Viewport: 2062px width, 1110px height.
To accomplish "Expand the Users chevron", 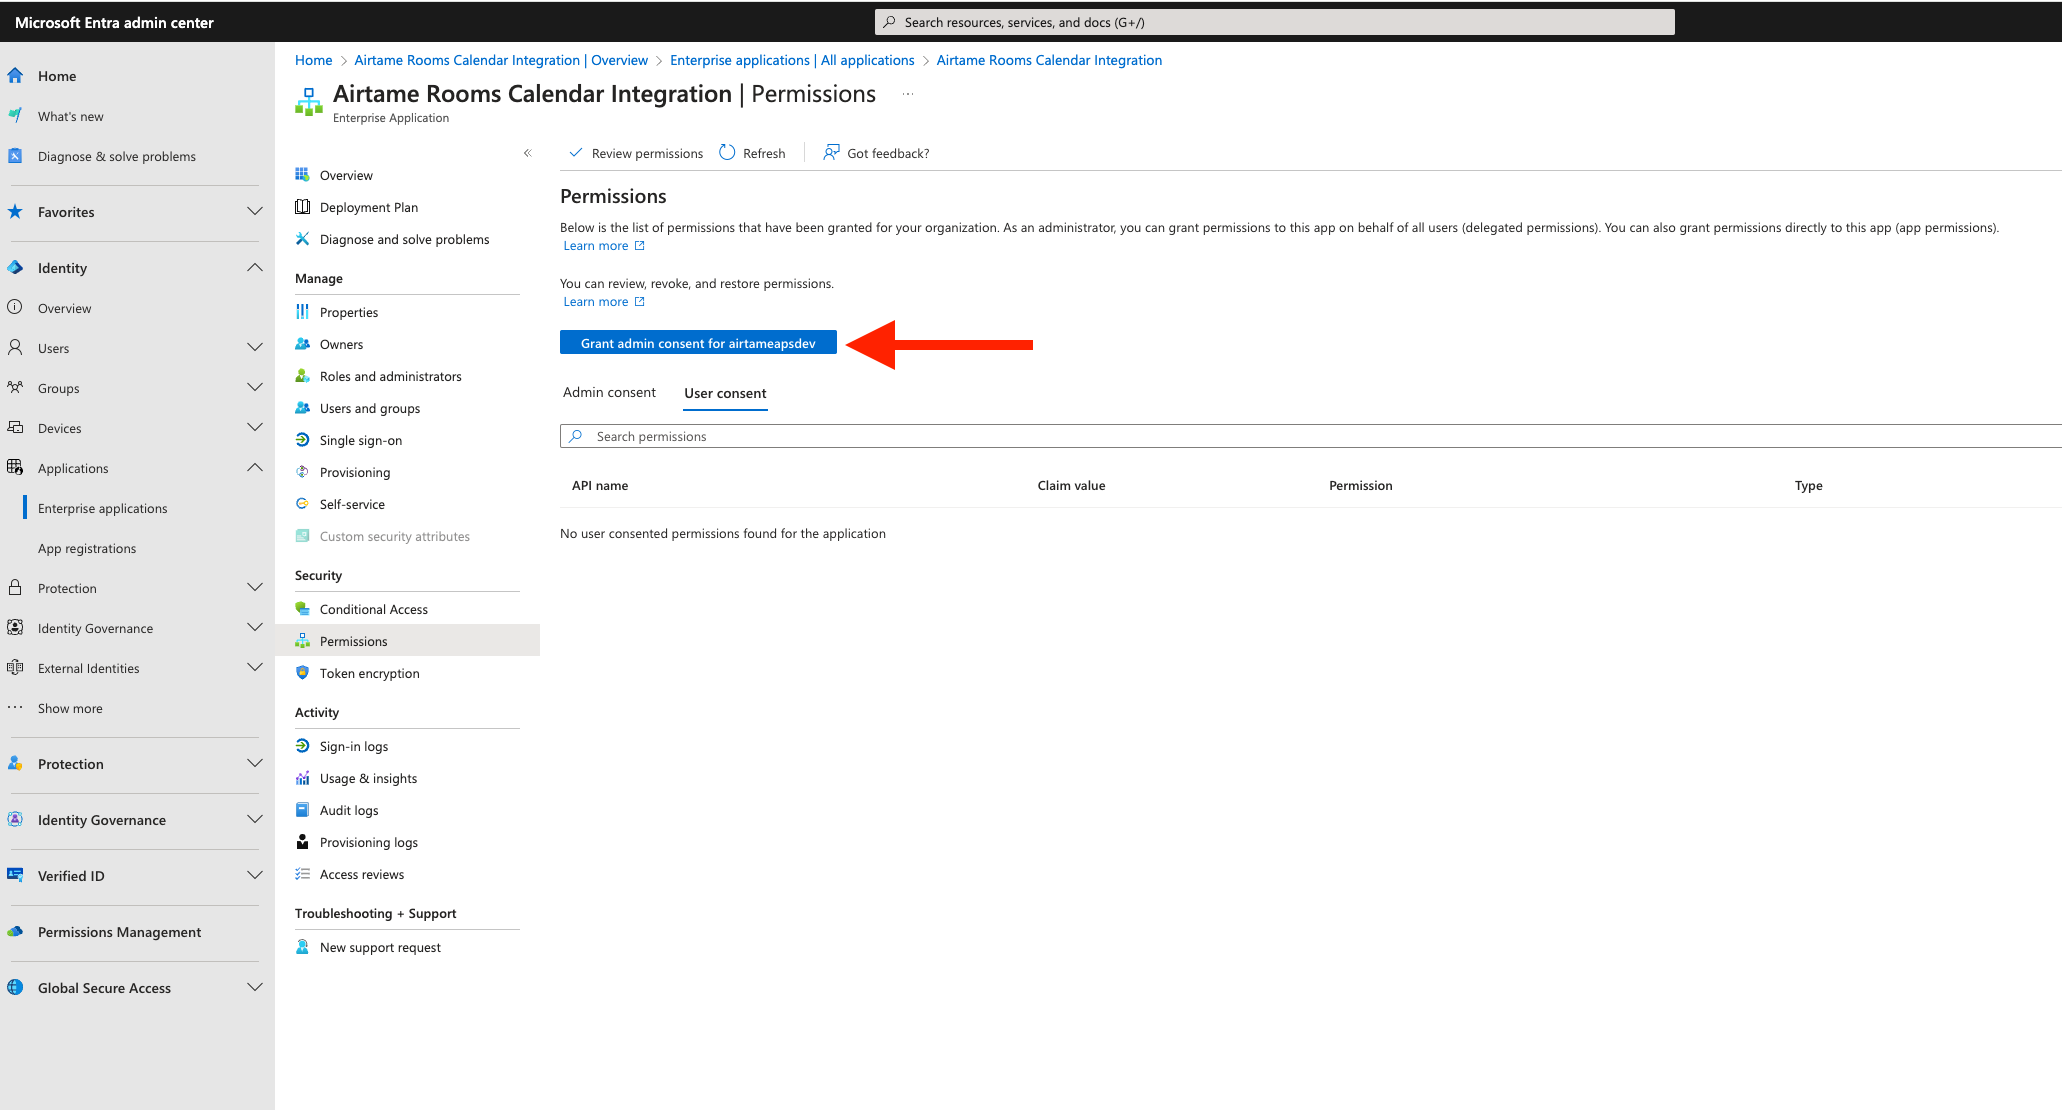I will pos(255,348).
